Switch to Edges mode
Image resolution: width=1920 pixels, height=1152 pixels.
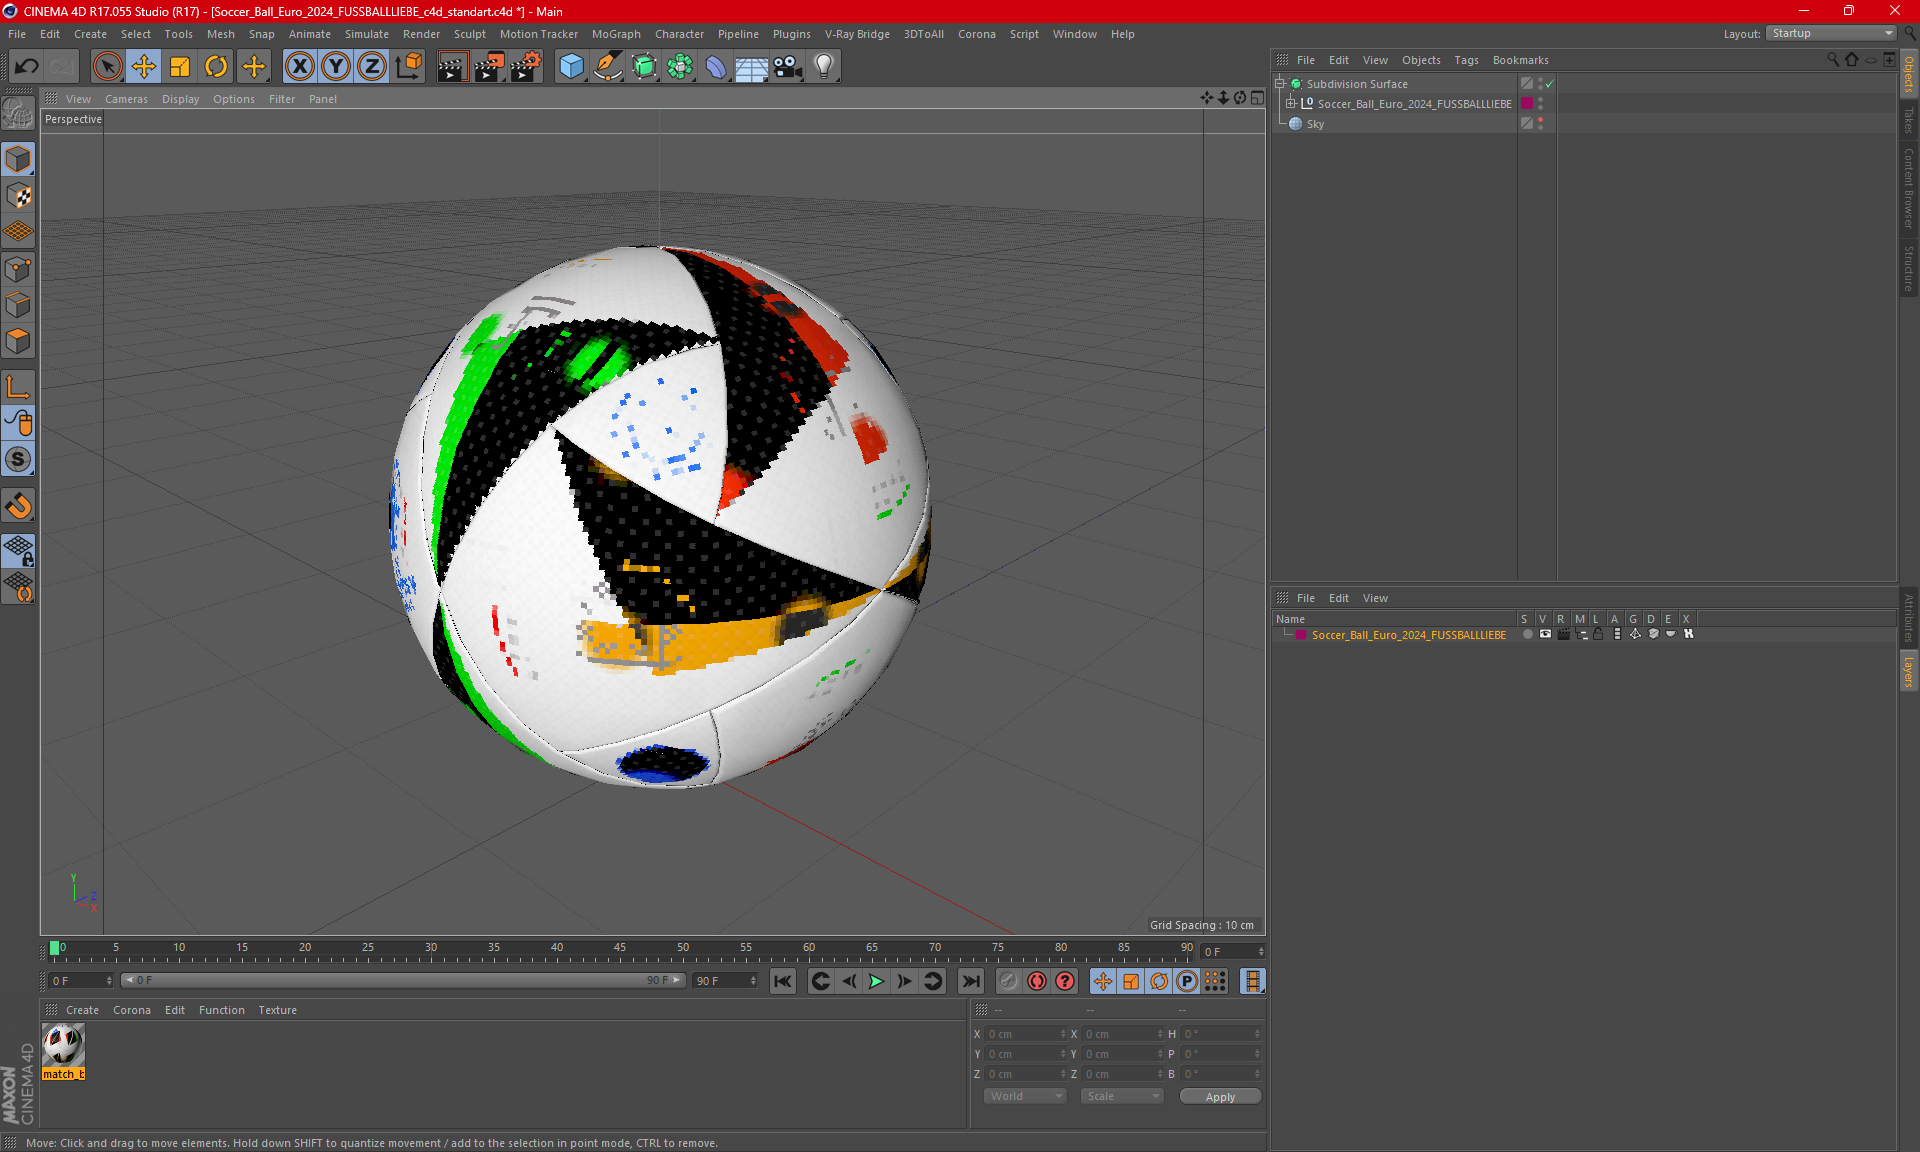pyautogui.click(x=18, y=305)
